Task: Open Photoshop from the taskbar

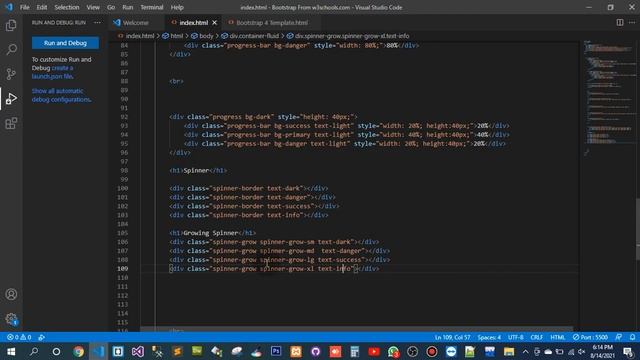Action: [276, 351]
